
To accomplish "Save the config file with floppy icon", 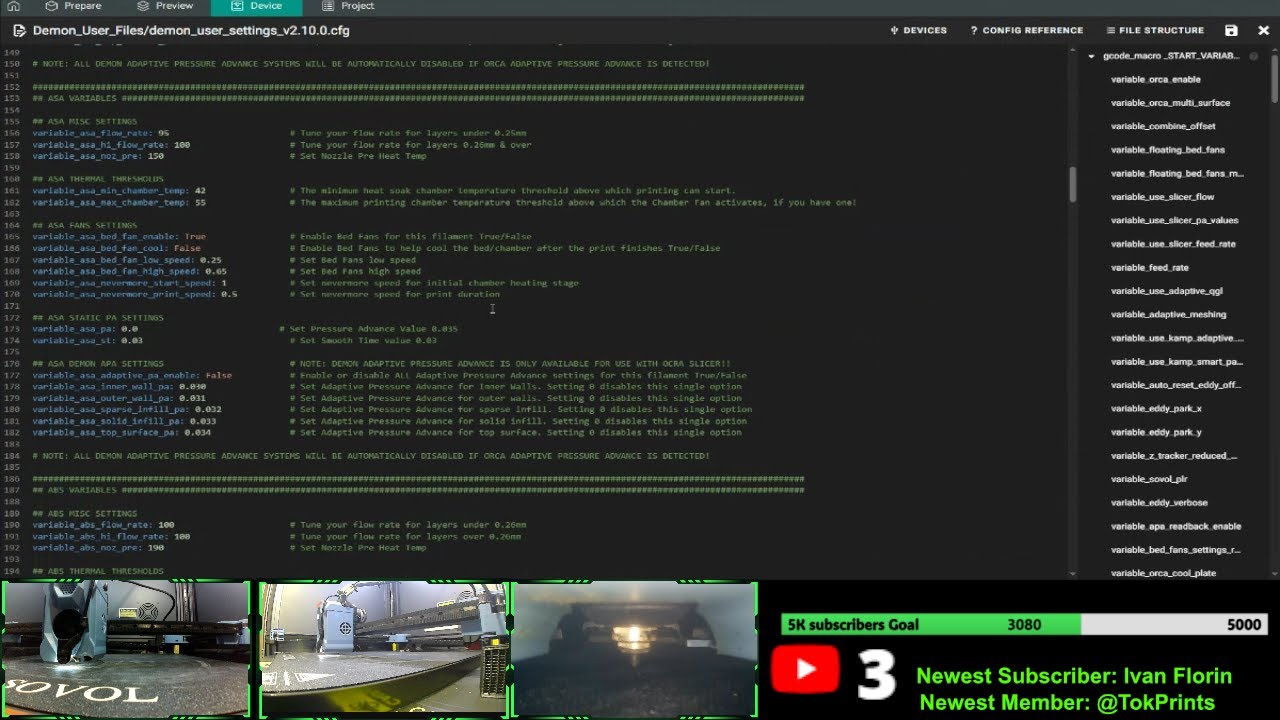I will coord(1231,31).
